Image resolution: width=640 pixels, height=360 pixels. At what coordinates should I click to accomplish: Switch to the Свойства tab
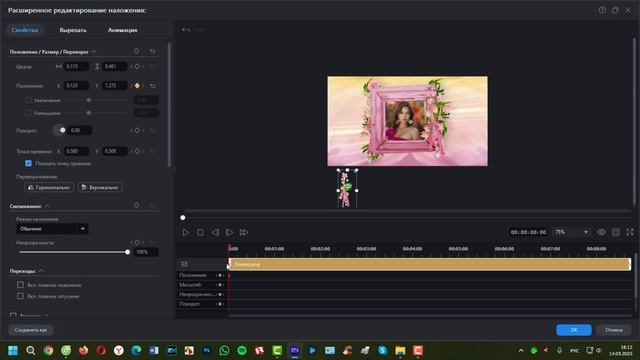point(25,30)
